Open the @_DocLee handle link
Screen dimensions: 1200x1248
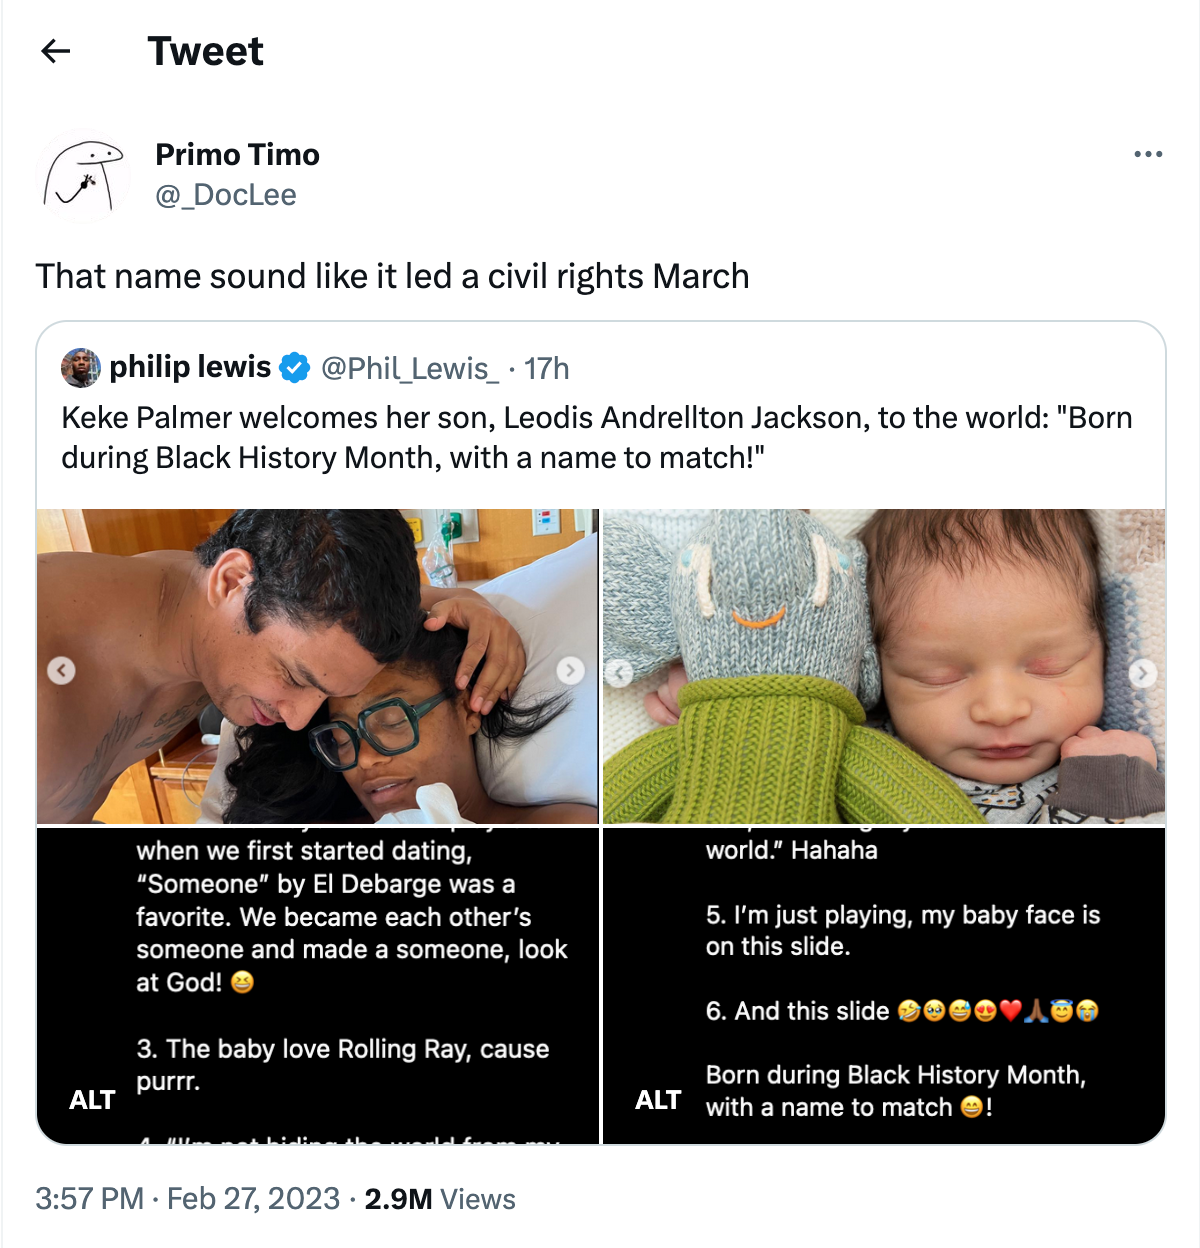pos(226,195)
